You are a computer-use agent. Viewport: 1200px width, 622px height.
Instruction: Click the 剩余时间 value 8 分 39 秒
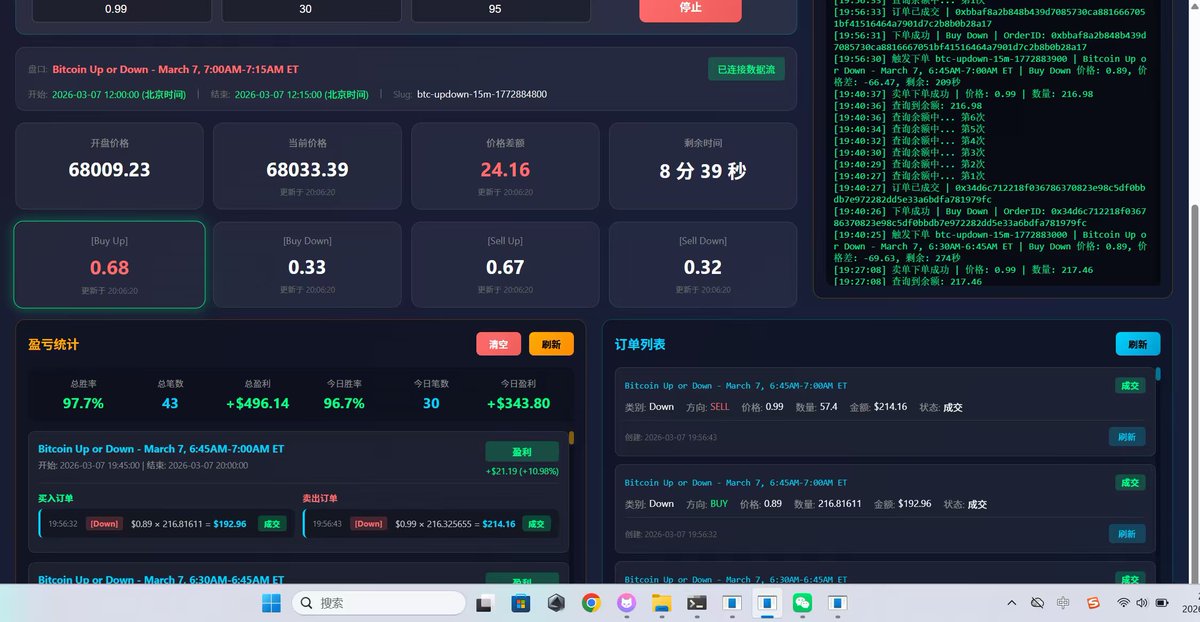pos(703,171)
